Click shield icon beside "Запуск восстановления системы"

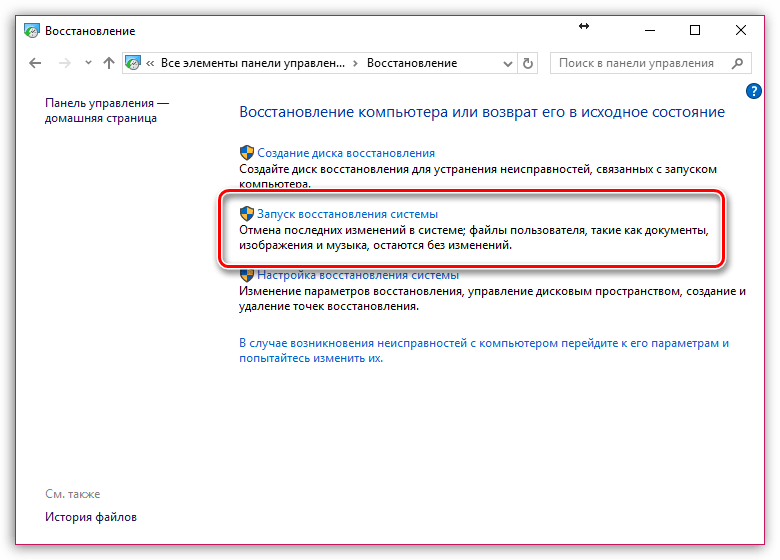[x=247, y=214]
